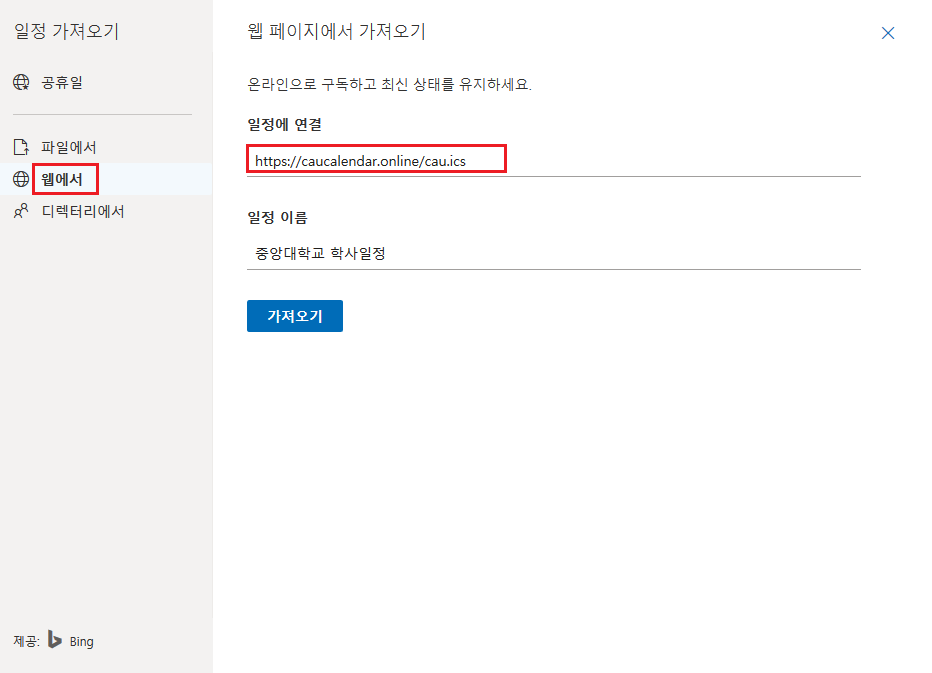Click the X to close the import dialog
Viewport: 932px width, 673px height.
[888, 32]
